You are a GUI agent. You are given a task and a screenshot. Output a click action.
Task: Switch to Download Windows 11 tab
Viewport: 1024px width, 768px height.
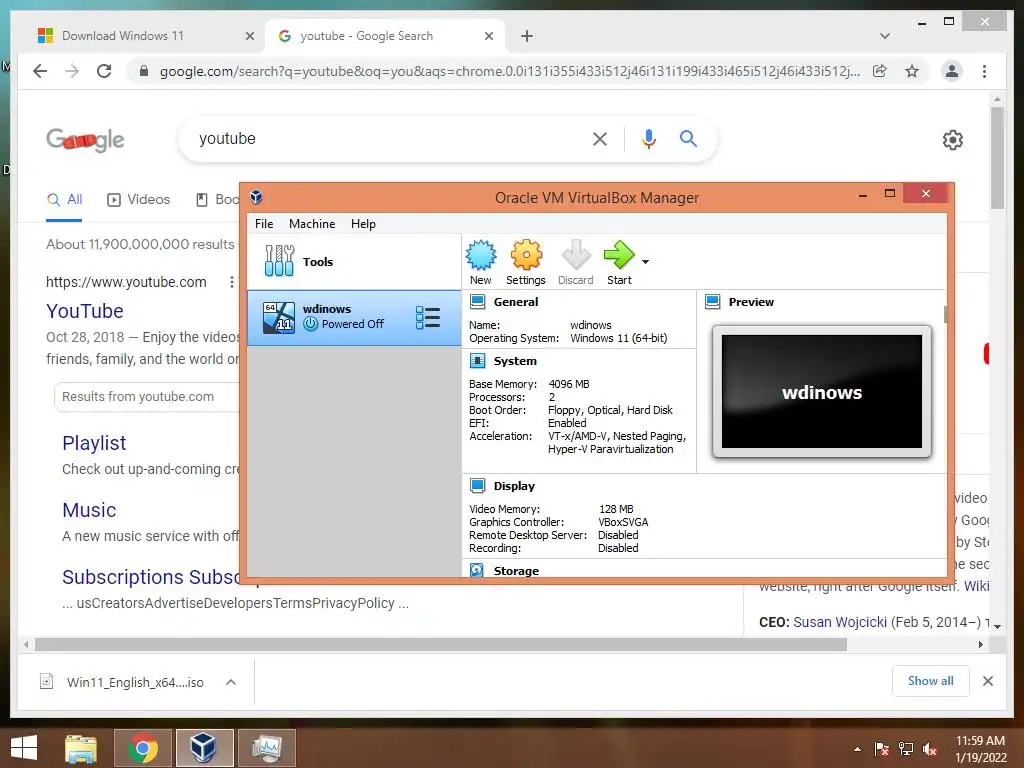point(144,36)
